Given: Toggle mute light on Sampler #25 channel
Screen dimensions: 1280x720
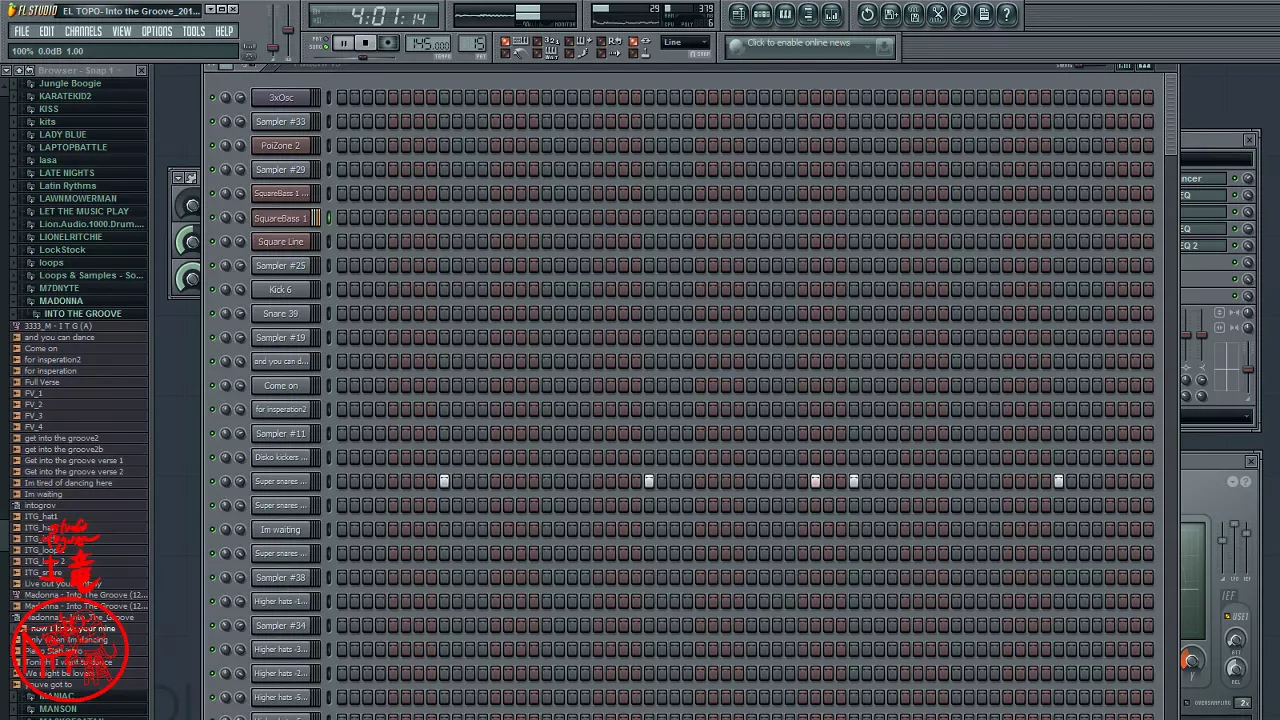Looking at the screenshot, I should point(212,265).
